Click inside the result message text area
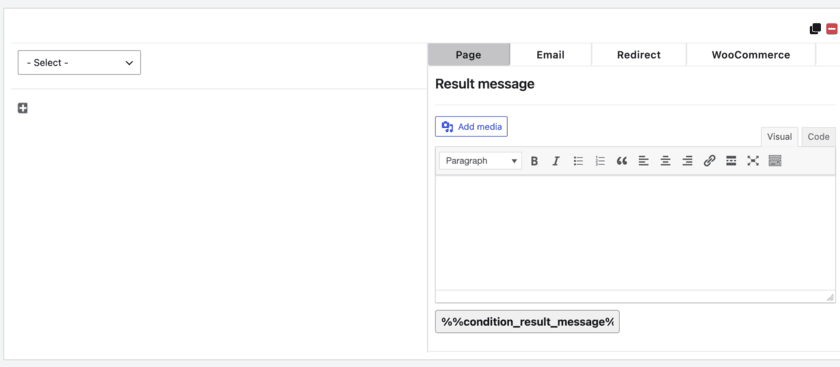Image resolution: width=840 pixels, height=367 pixels. pos(635,233)
